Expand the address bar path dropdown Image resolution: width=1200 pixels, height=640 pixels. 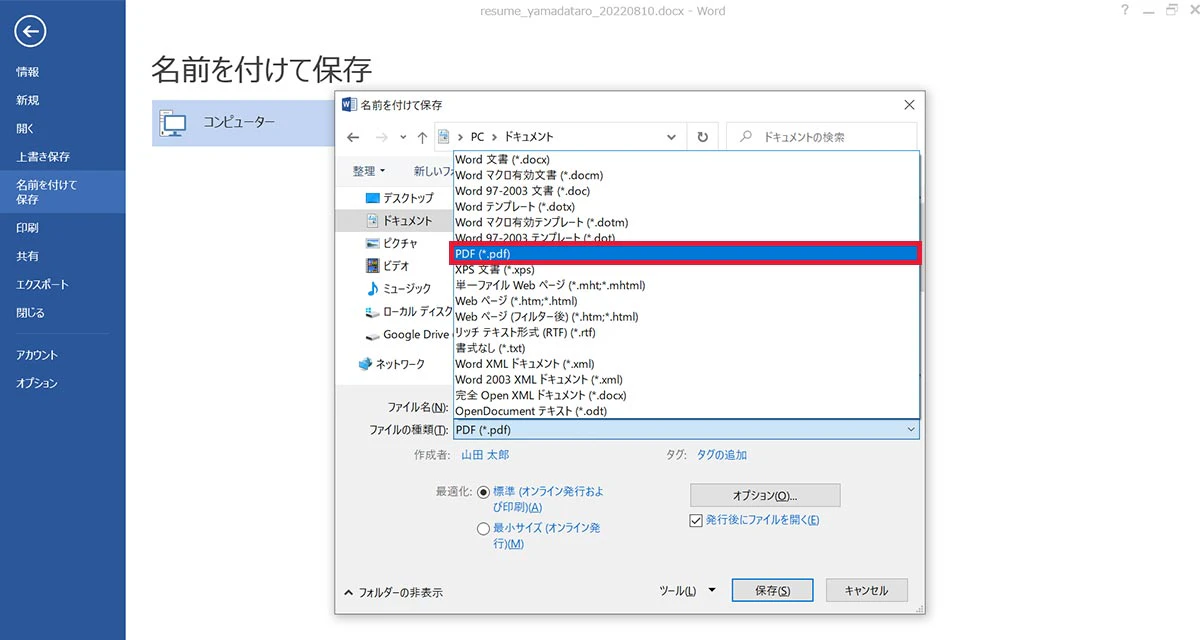pos(671,137)
